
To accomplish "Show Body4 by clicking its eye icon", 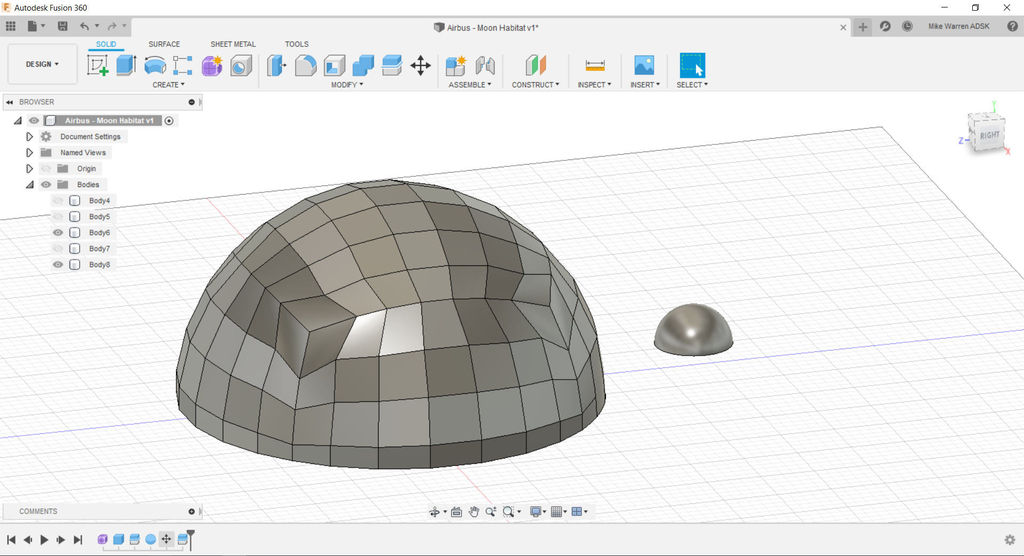I will click(58, 201).
